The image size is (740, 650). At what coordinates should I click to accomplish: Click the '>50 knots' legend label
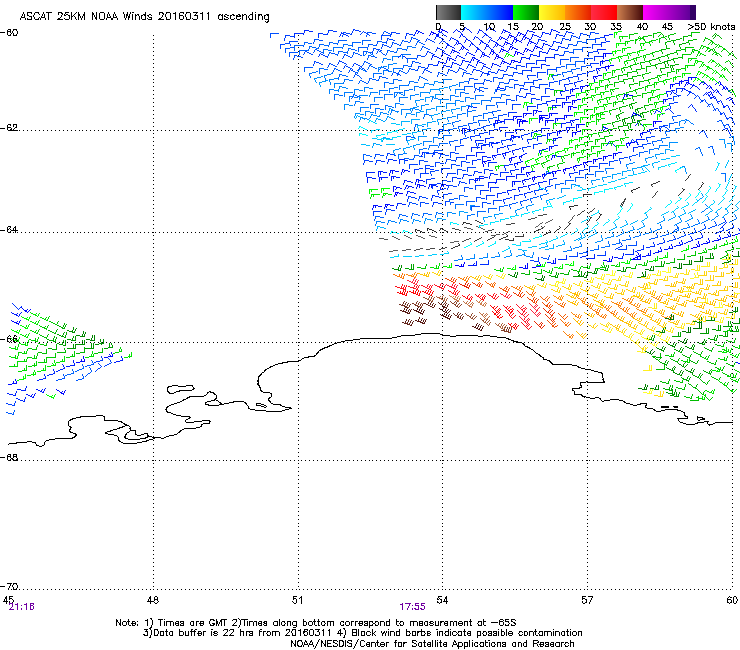point(711,26)
